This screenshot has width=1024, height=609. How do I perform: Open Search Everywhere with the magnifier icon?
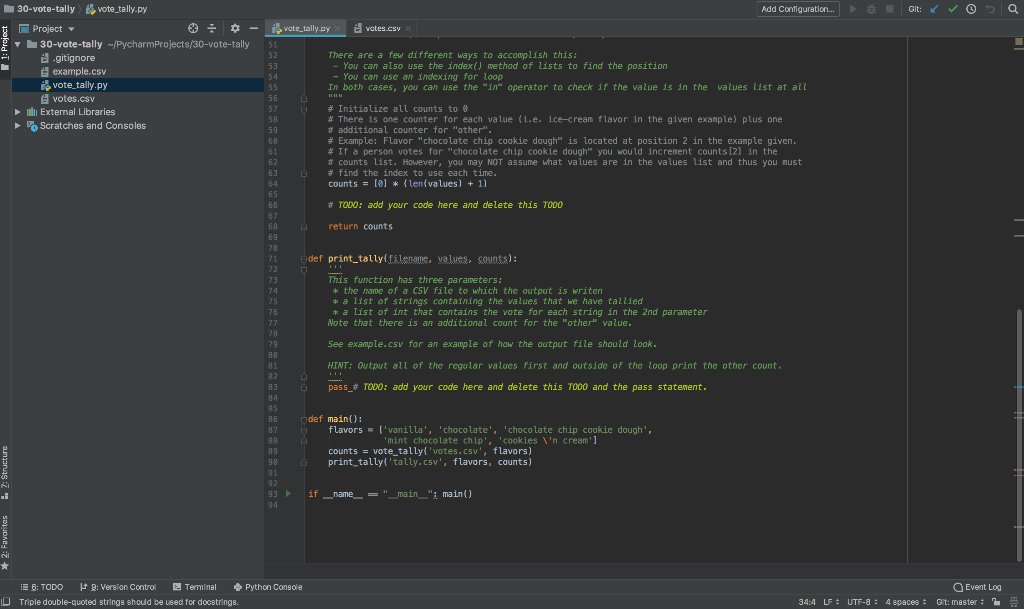click(x=1013, y=8)
